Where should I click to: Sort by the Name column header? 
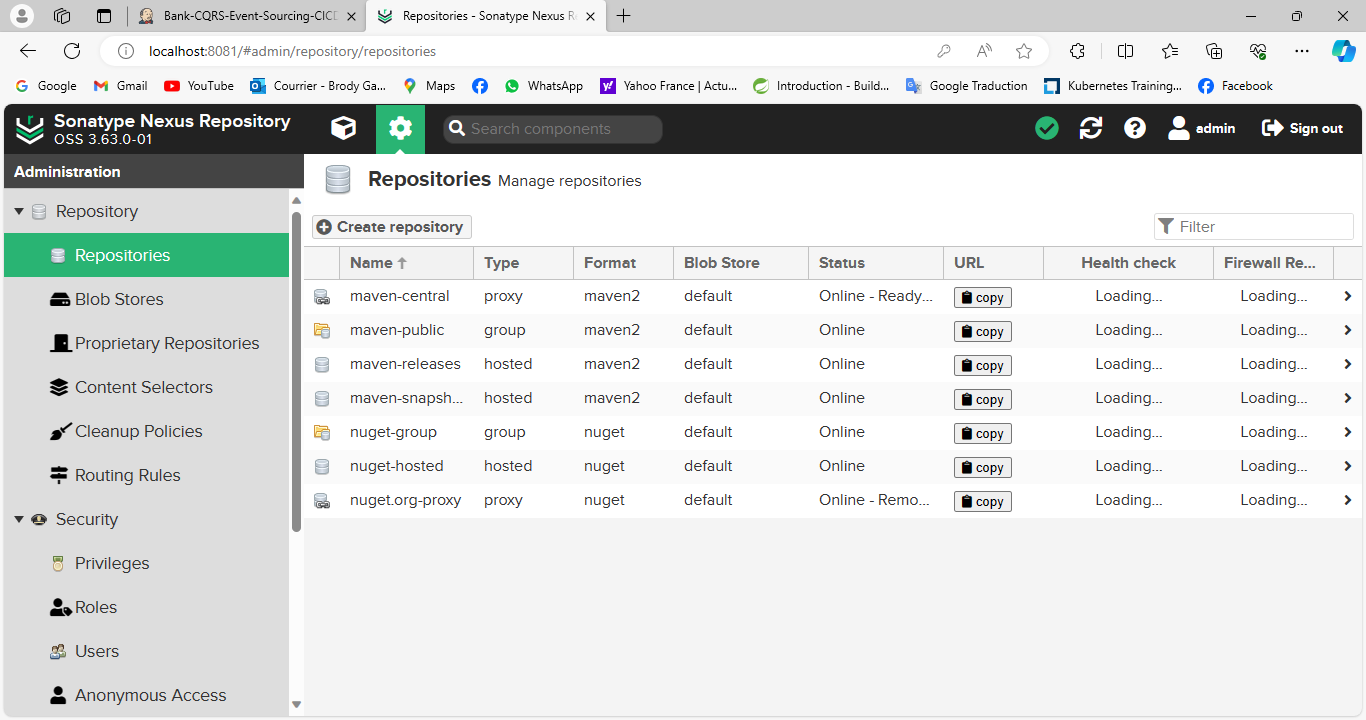click(406, 263)
